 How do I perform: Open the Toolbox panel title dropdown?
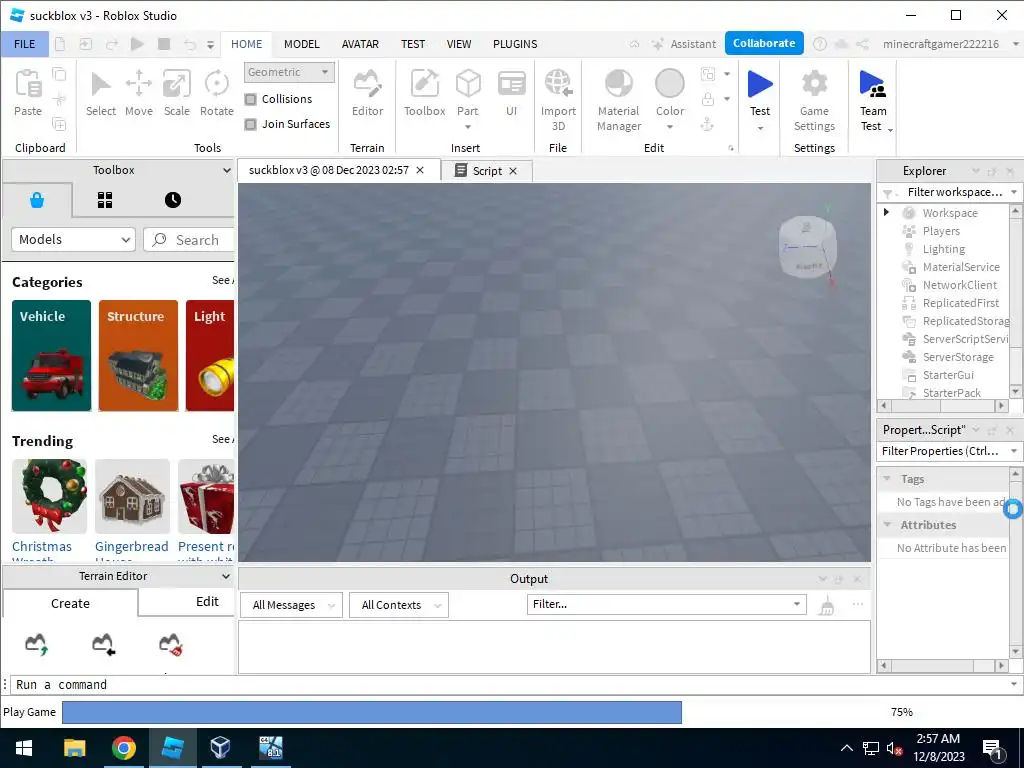(x=226, y=170)
